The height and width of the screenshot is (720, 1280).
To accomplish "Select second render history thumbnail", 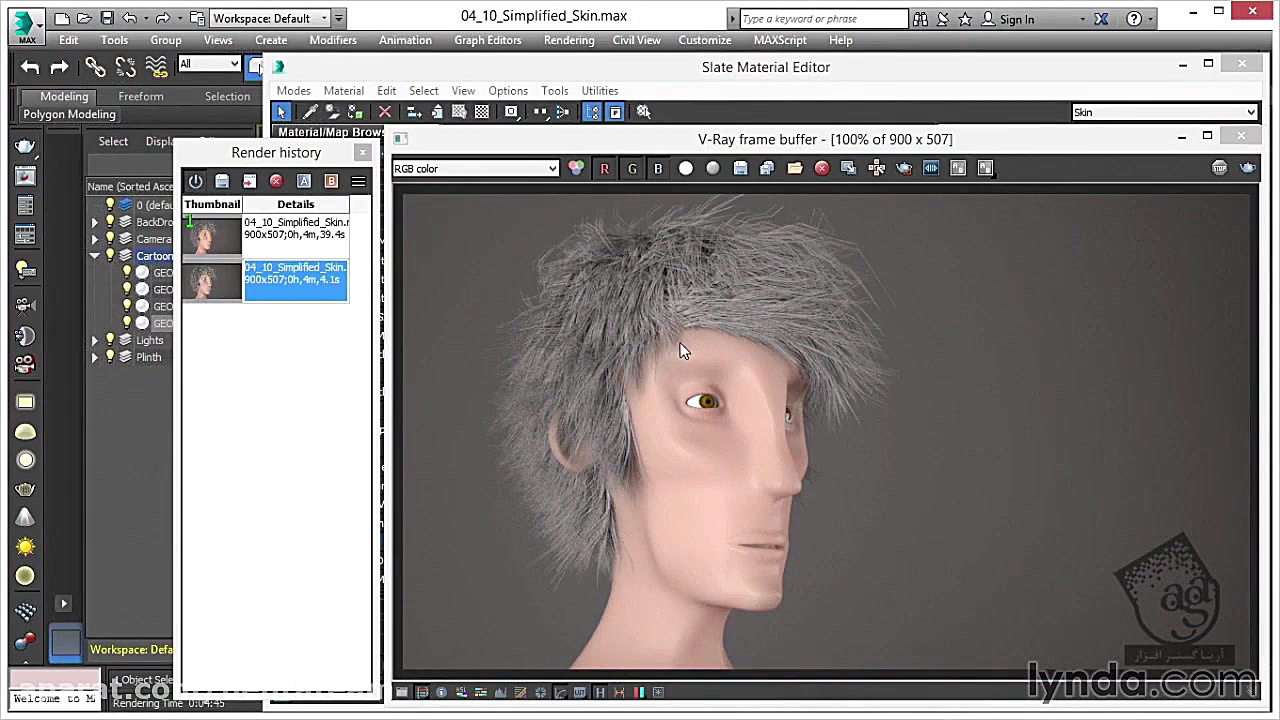I will [212, 280].
